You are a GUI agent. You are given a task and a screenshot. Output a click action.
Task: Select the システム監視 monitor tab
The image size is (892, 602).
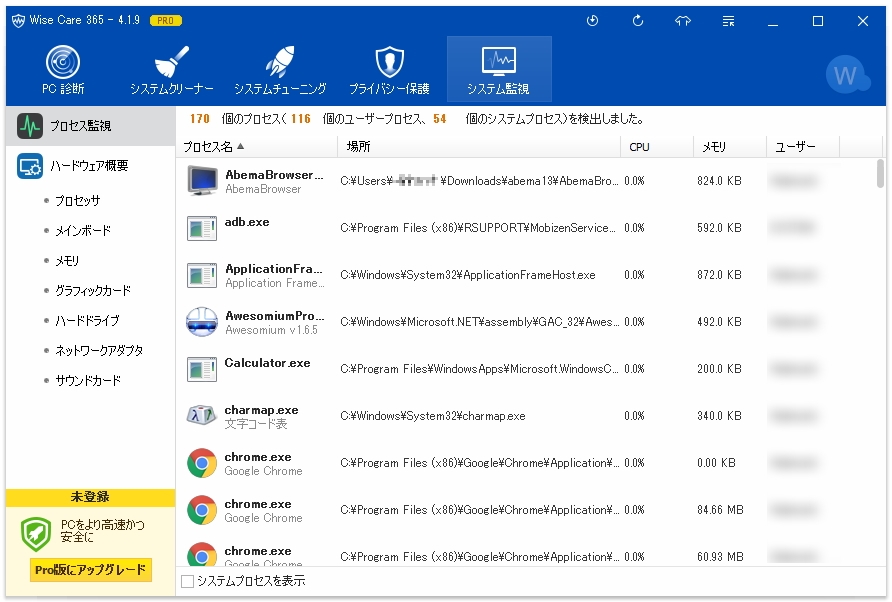tap(499, 69)
